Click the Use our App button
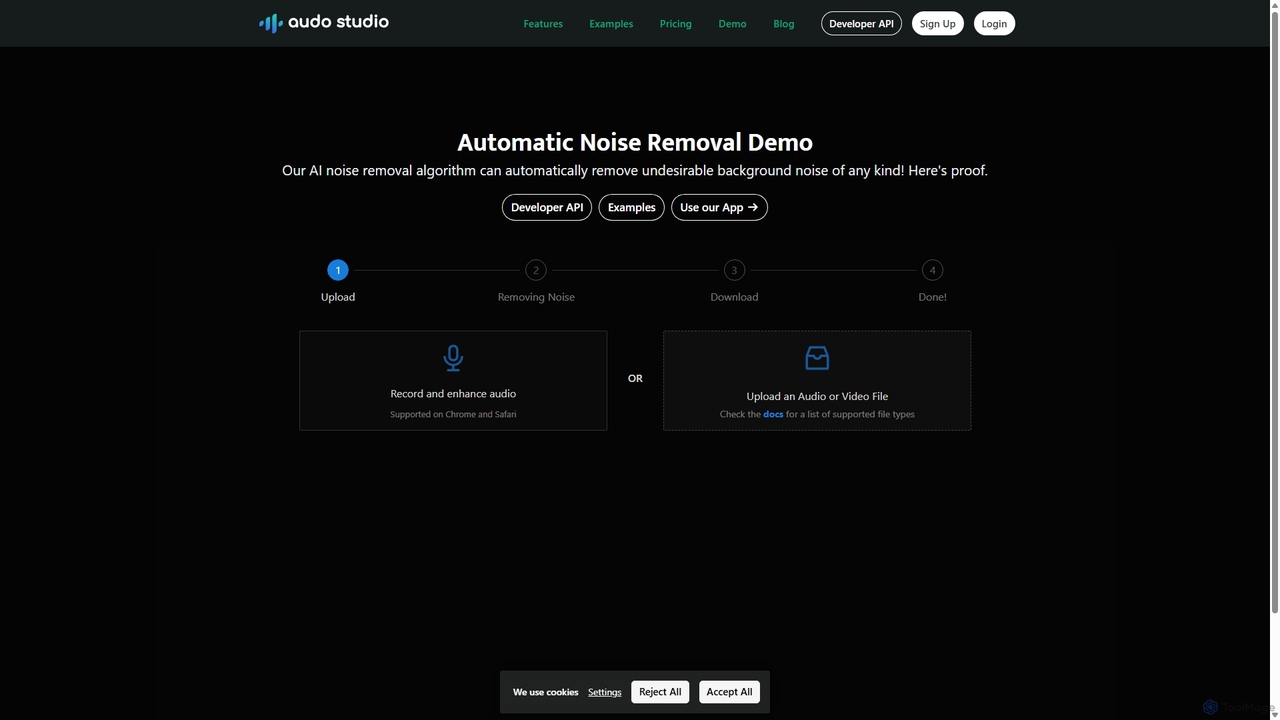The image size is (1280, 720). 719,207
